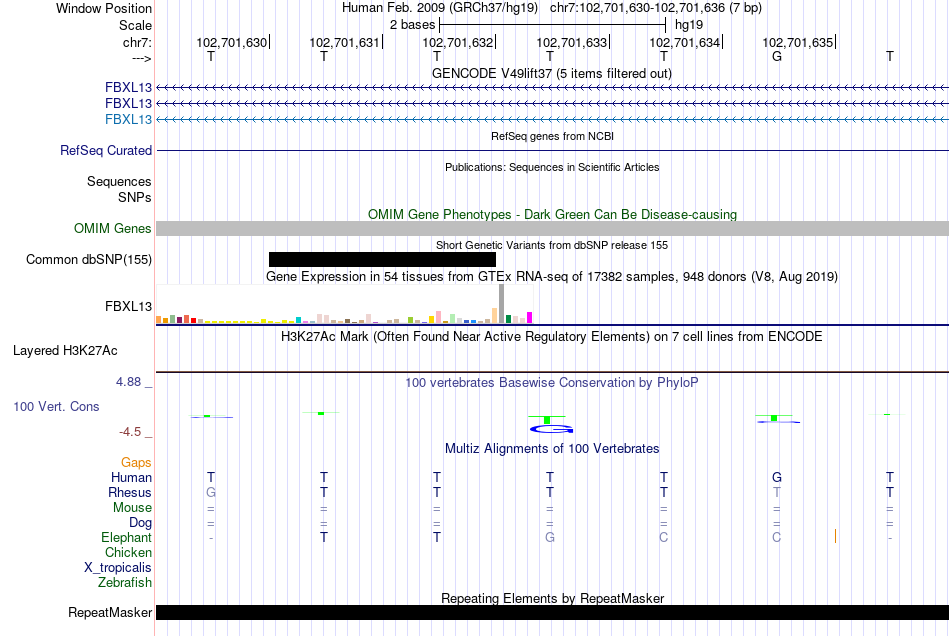Click the gray OMIM Genes bar

pyautogui.click(x=553, y=228)
